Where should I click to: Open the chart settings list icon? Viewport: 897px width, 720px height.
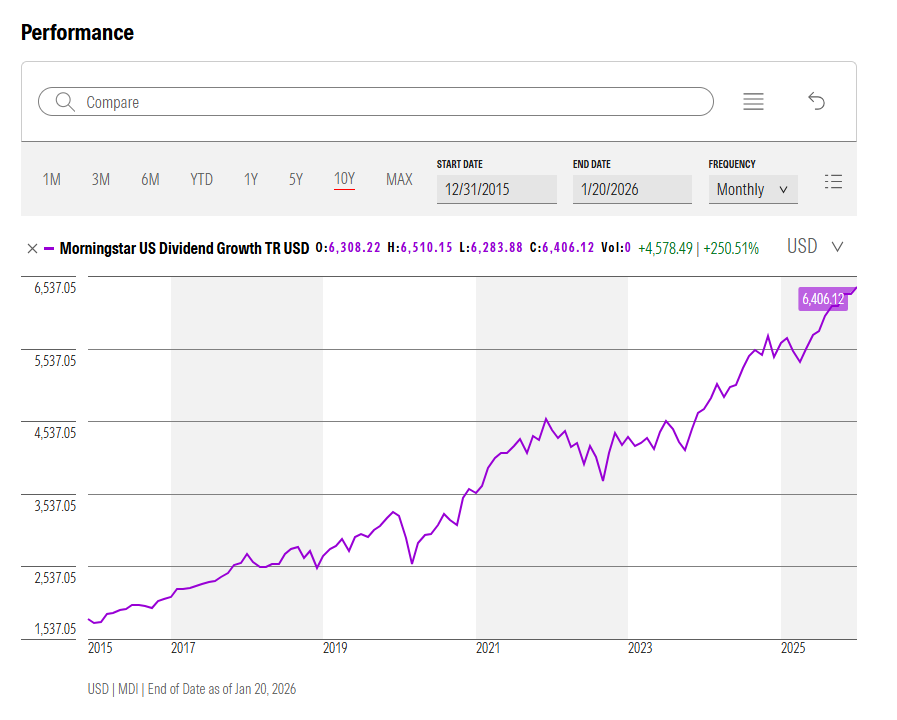point(833,181)
